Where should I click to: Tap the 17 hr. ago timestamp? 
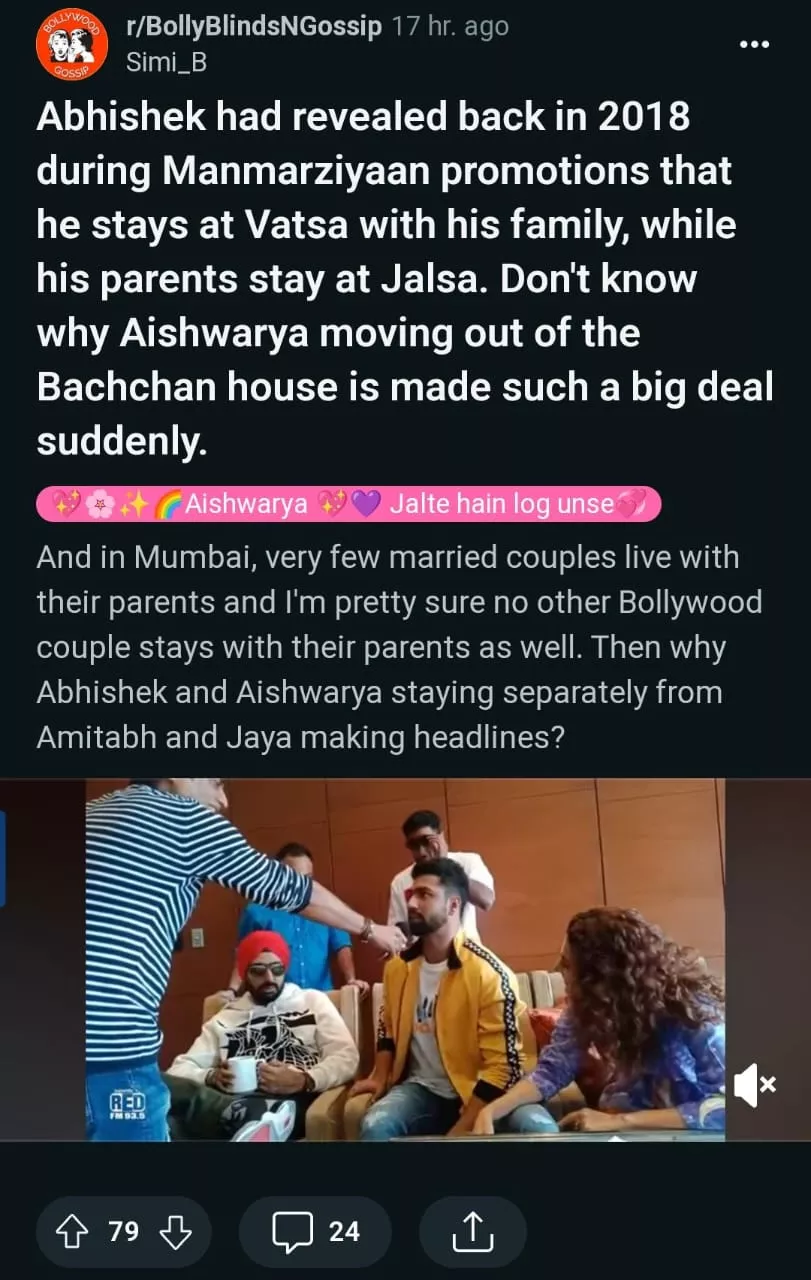click(450, 27)
